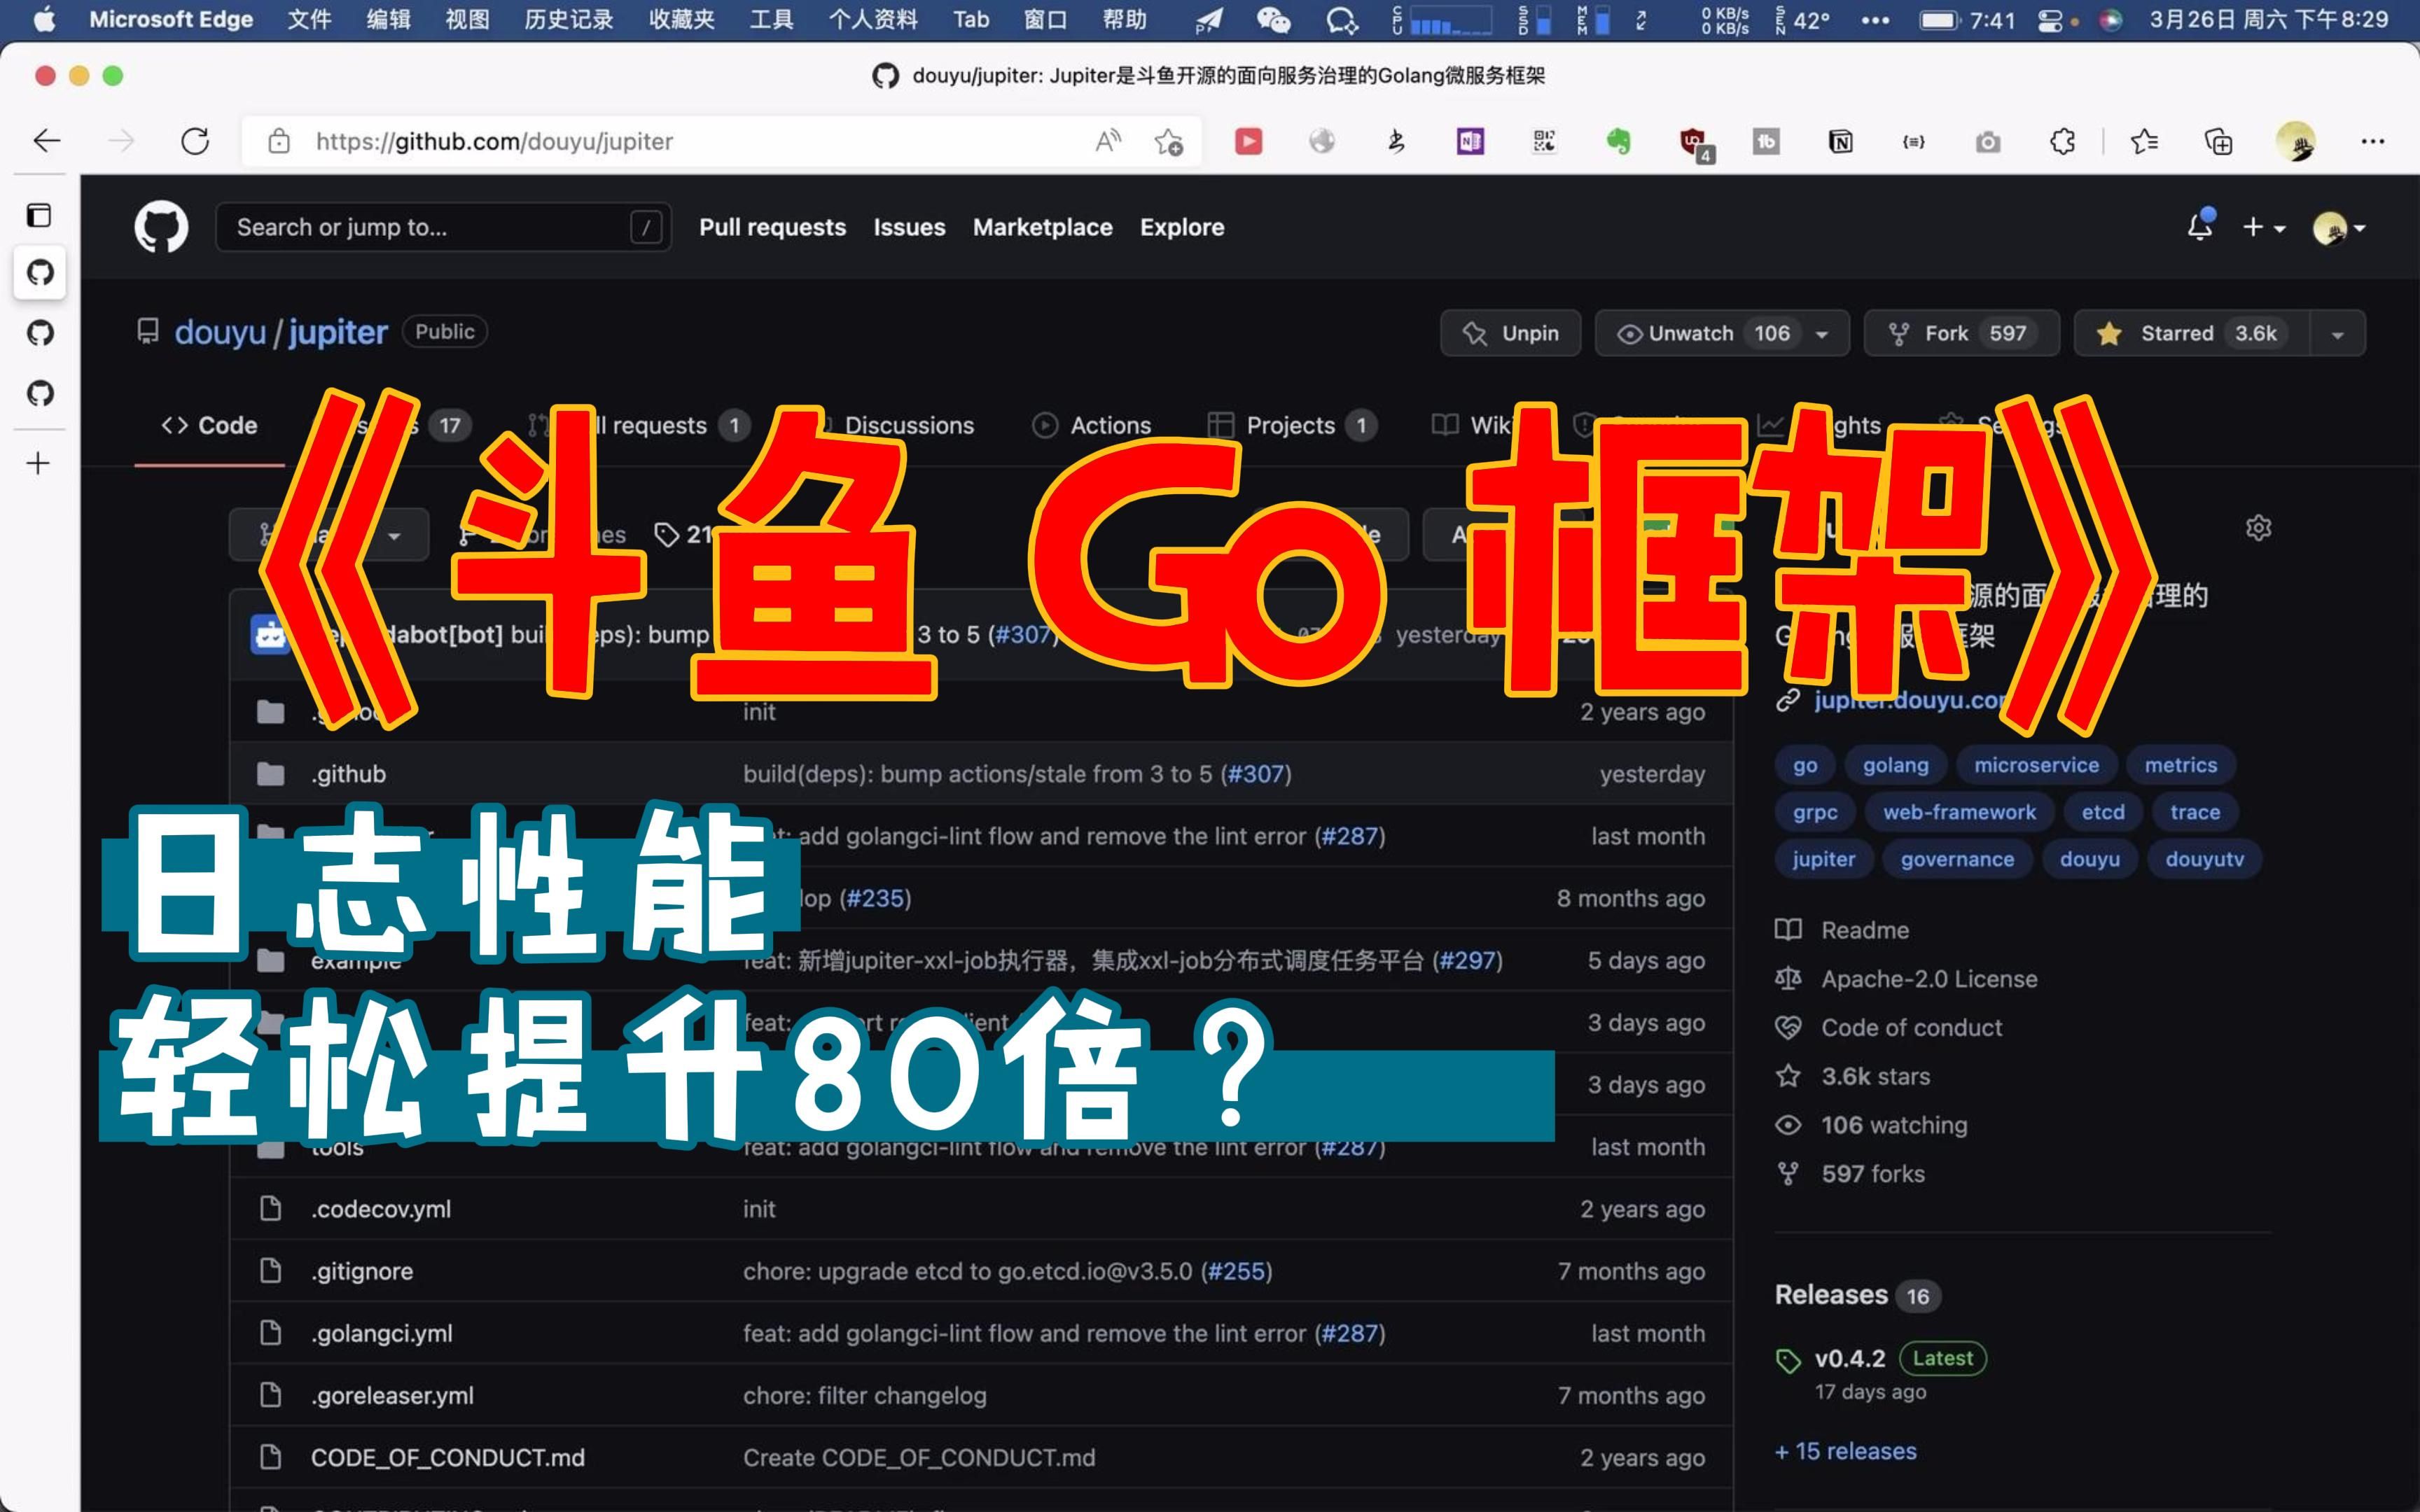2420x1512 pixels.
Task: Expand the Starred lists dropdown arrow
Action: (2337, 334)
